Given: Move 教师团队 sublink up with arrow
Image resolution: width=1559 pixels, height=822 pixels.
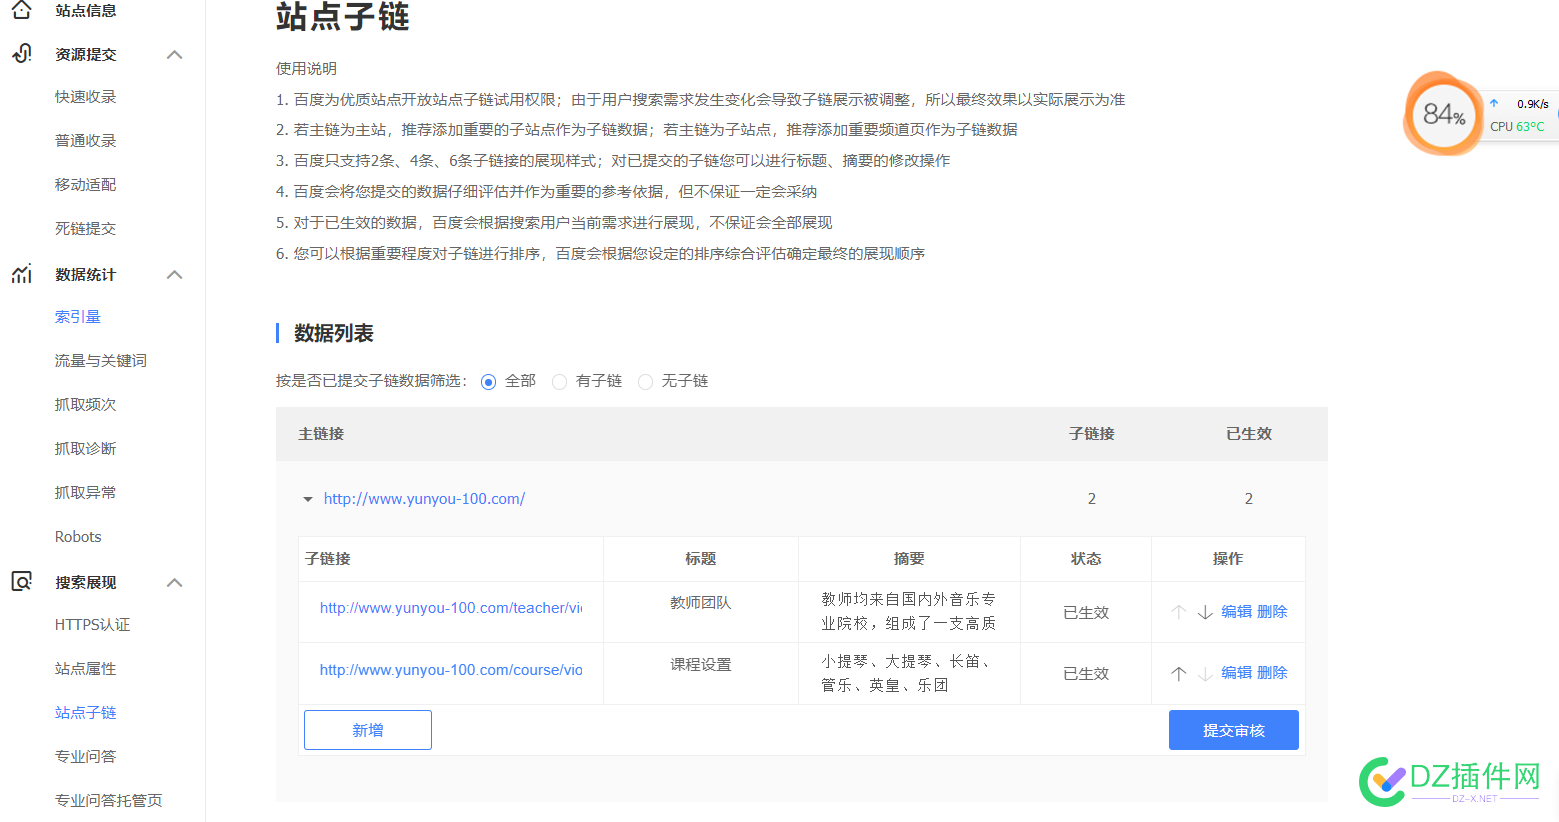Looking at the screenshot, I should point(1179,612).
